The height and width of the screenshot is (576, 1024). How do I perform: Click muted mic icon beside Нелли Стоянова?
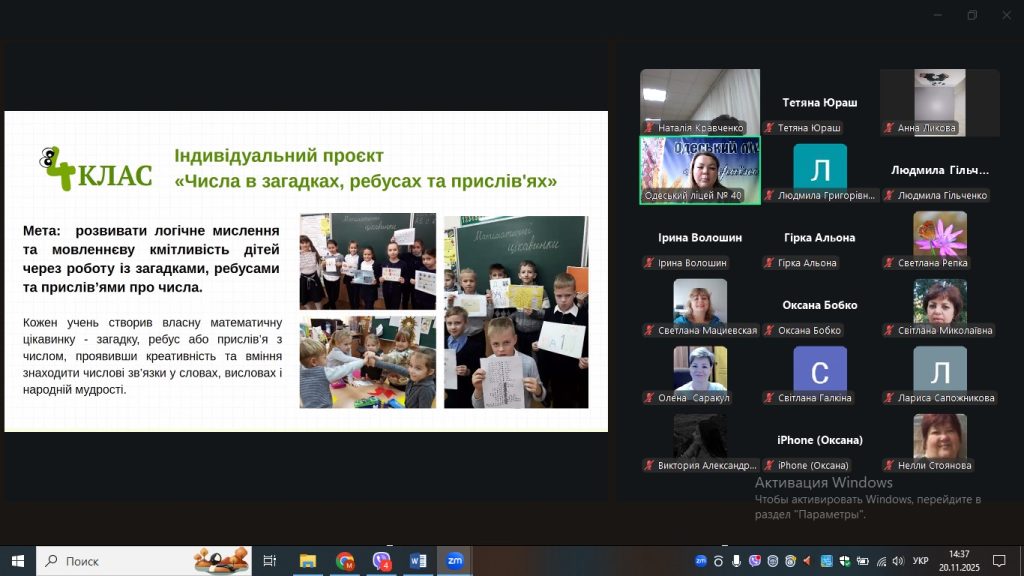[x=889, y=465]
